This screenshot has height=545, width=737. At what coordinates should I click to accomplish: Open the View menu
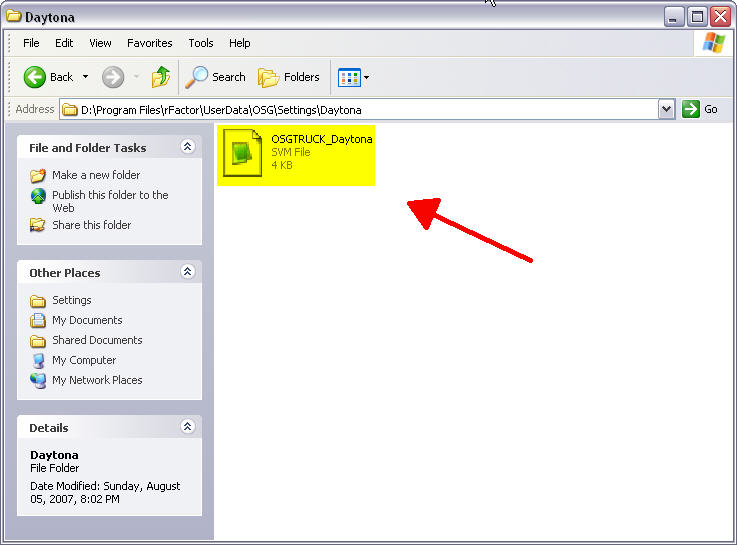pyautogui.click(x=100, y=43)
